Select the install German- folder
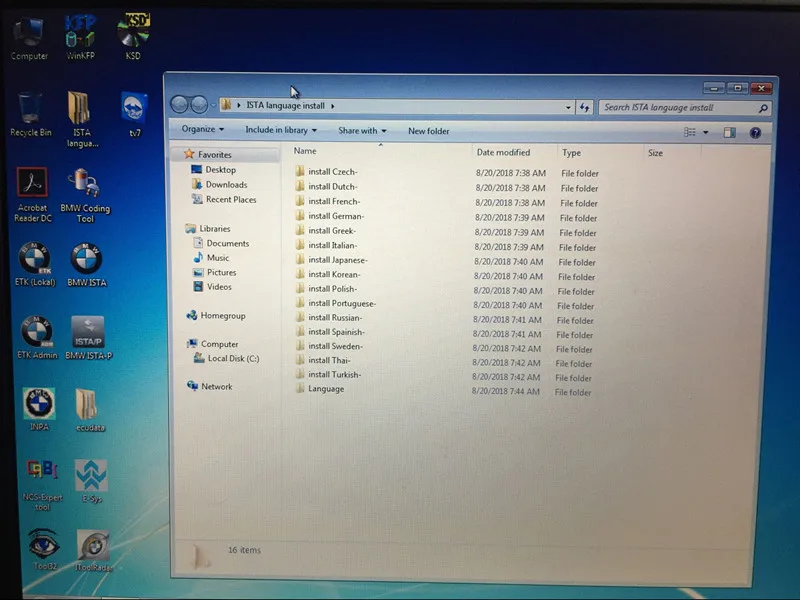The height and width of the screenshot is (600, 800). pos(336,216)
